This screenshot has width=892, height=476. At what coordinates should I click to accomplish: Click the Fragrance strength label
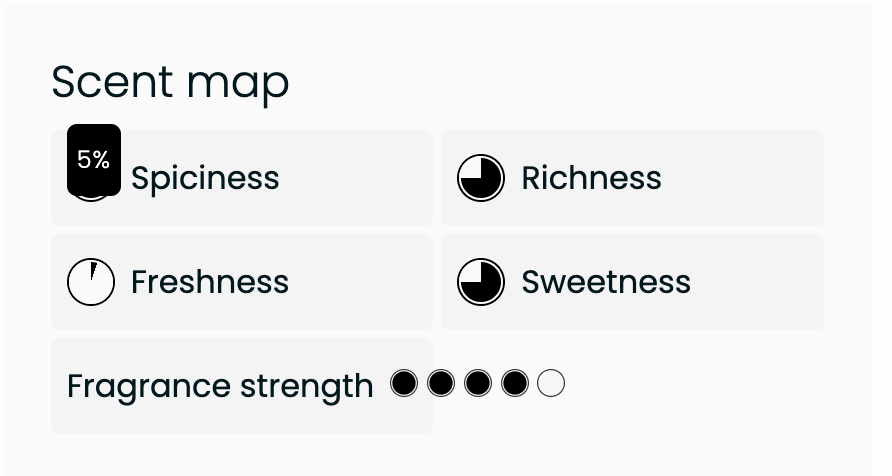click(x=220, y=386)
